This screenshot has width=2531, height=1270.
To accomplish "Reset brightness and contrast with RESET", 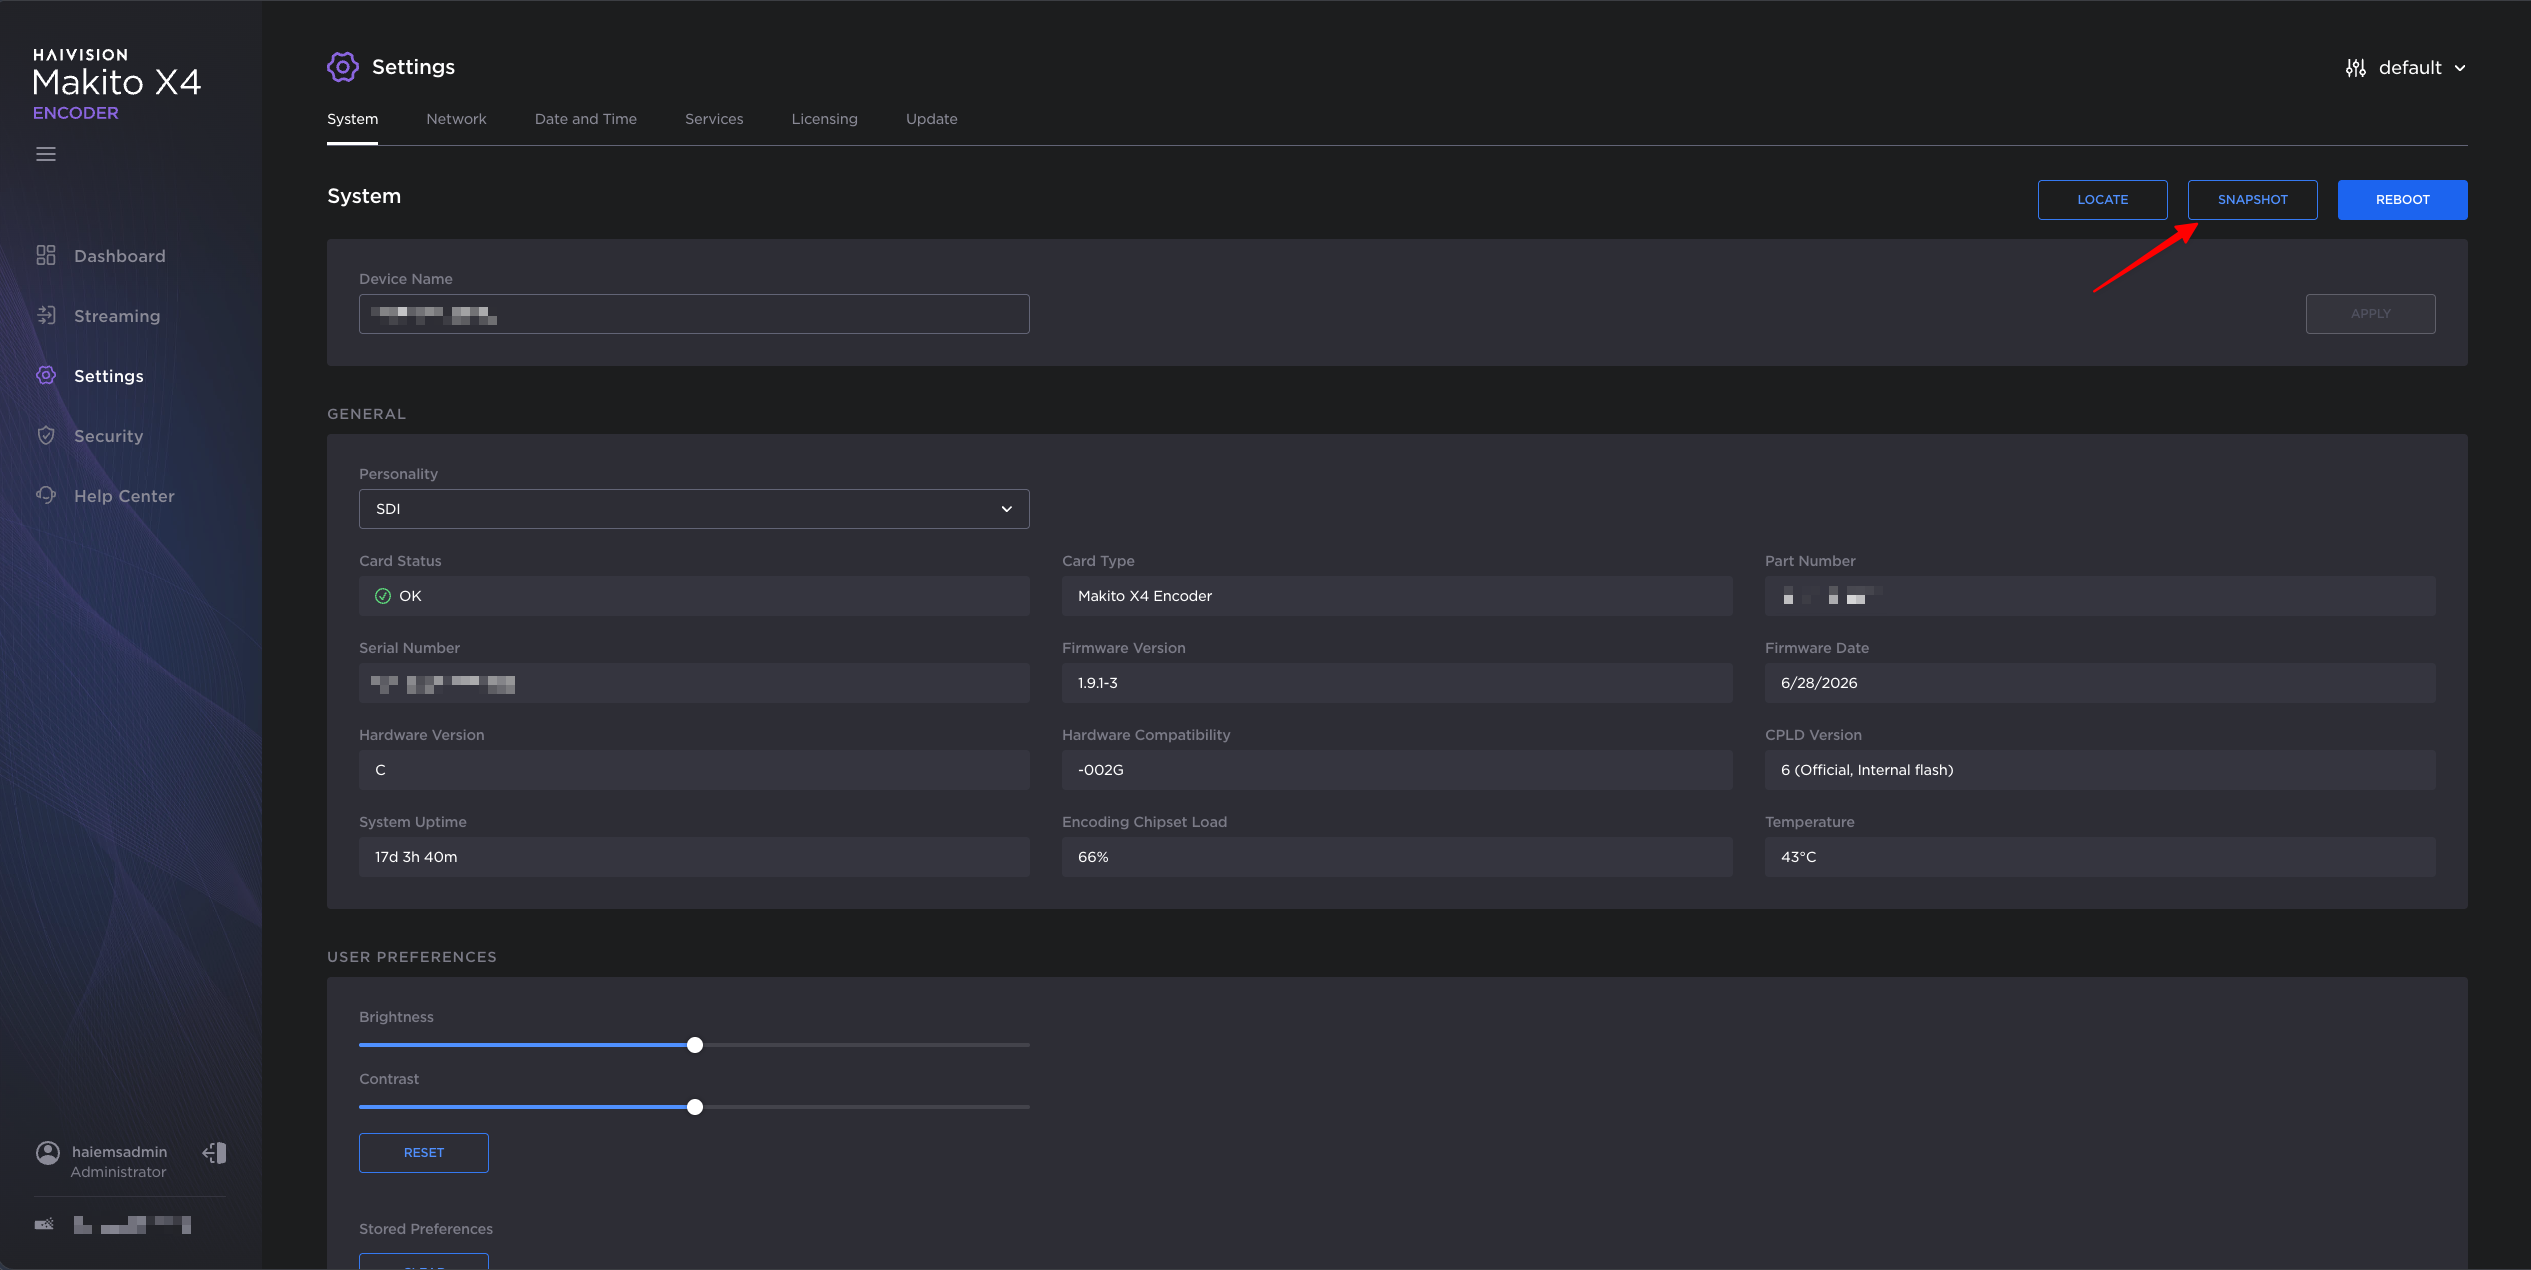I will point(424,1153).
